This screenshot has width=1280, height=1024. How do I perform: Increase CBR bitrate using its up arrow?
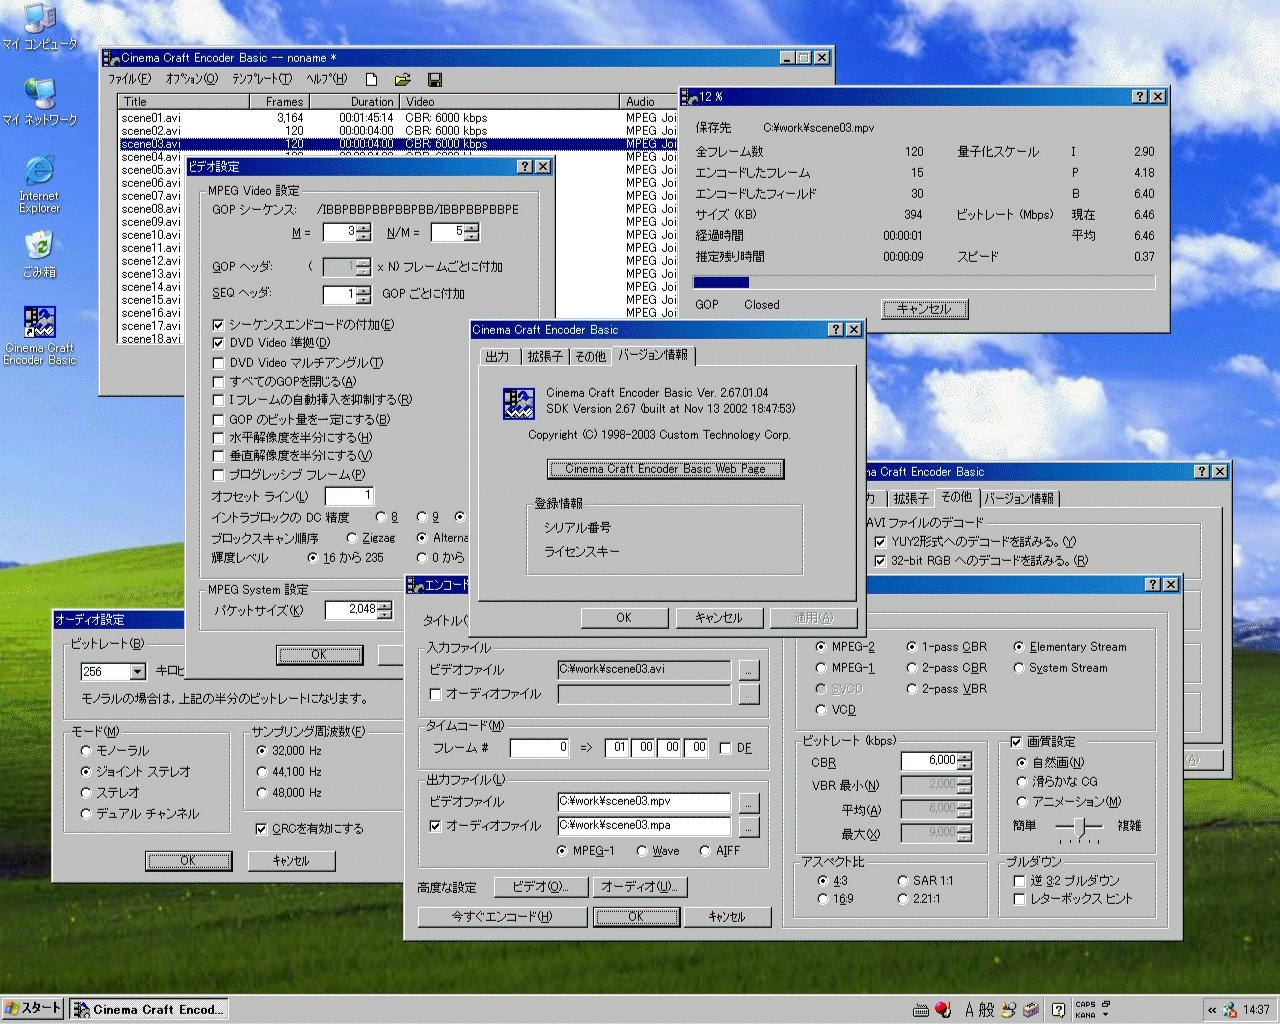tap(964, 756)
